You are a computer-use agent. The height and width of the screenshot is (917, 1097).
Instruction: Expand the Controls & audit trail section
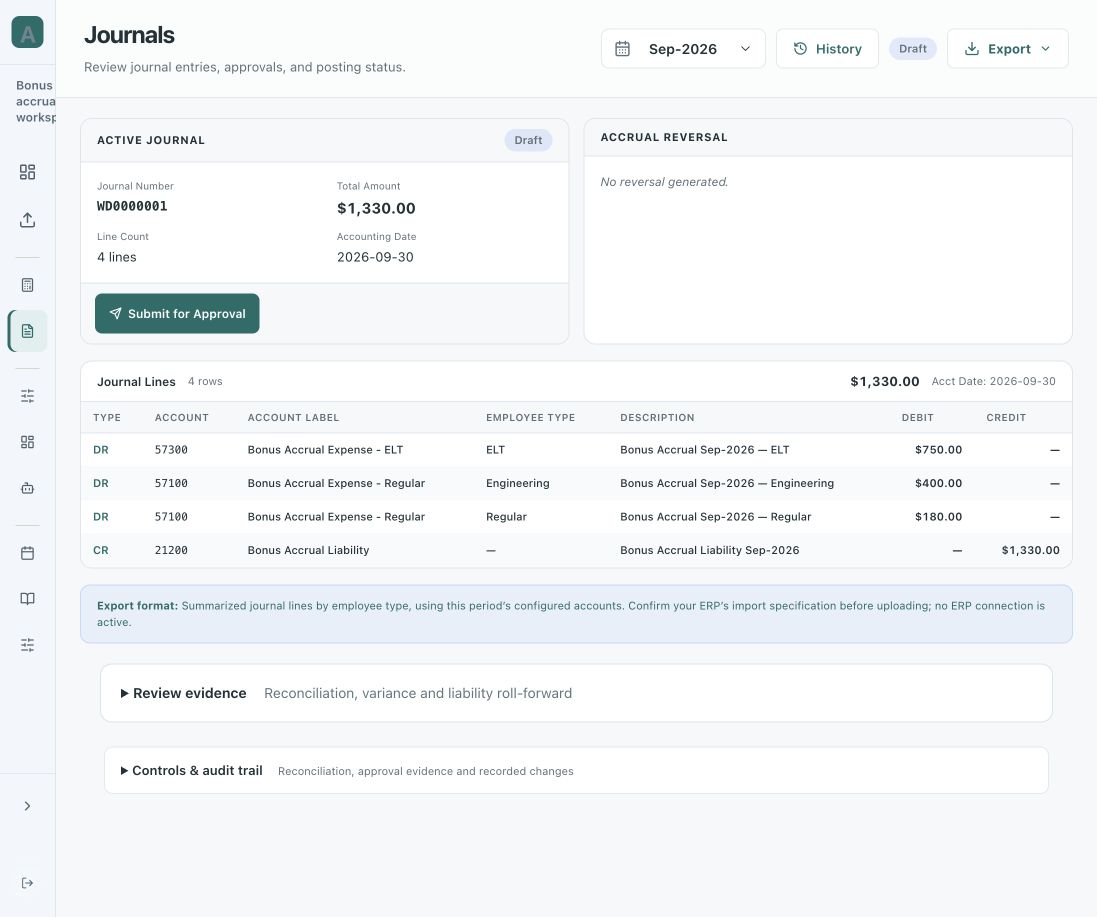coord(576,770)
